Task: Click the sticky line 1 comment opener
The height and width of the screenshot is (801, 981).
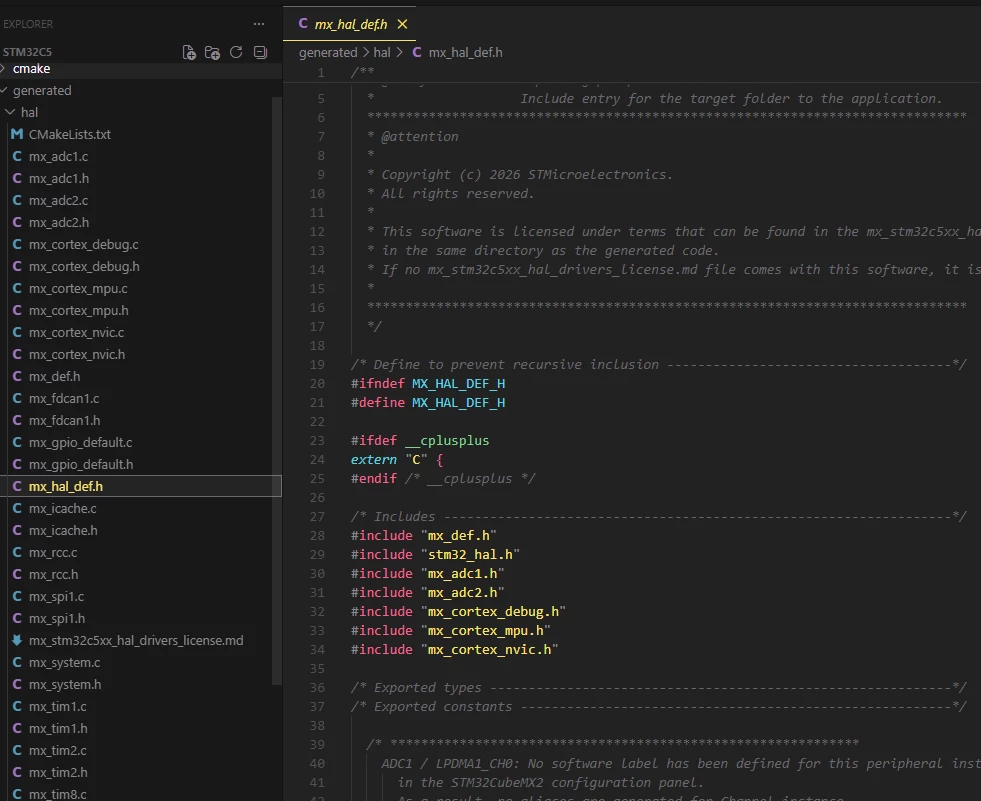Action: point(362,72)
